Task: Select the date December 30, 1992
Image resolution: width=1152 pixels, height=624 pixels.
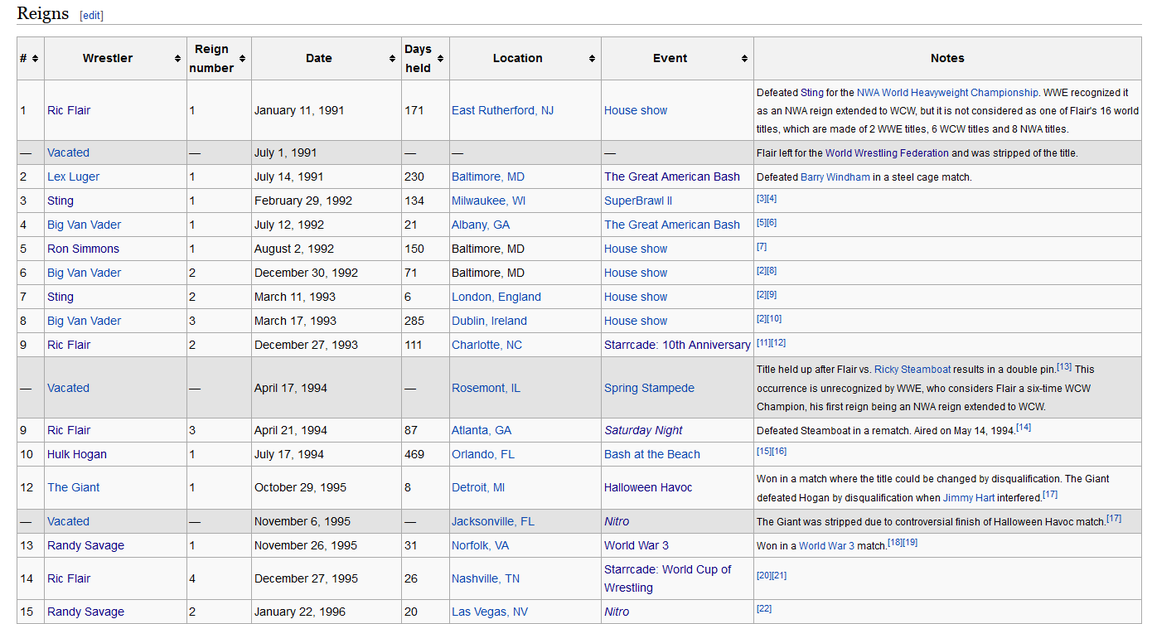Action: click(306, 273)
